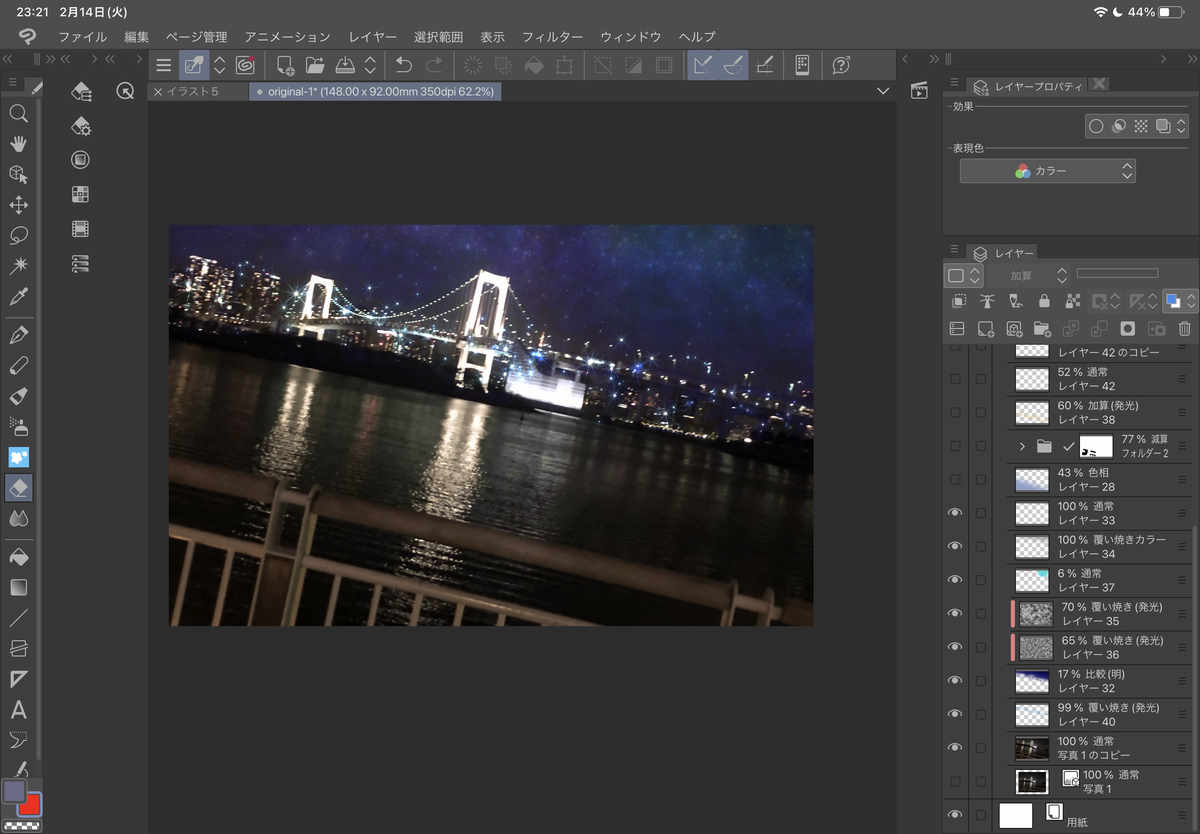
Task: Click the New layer folder icon
Action: [1042, 328]
